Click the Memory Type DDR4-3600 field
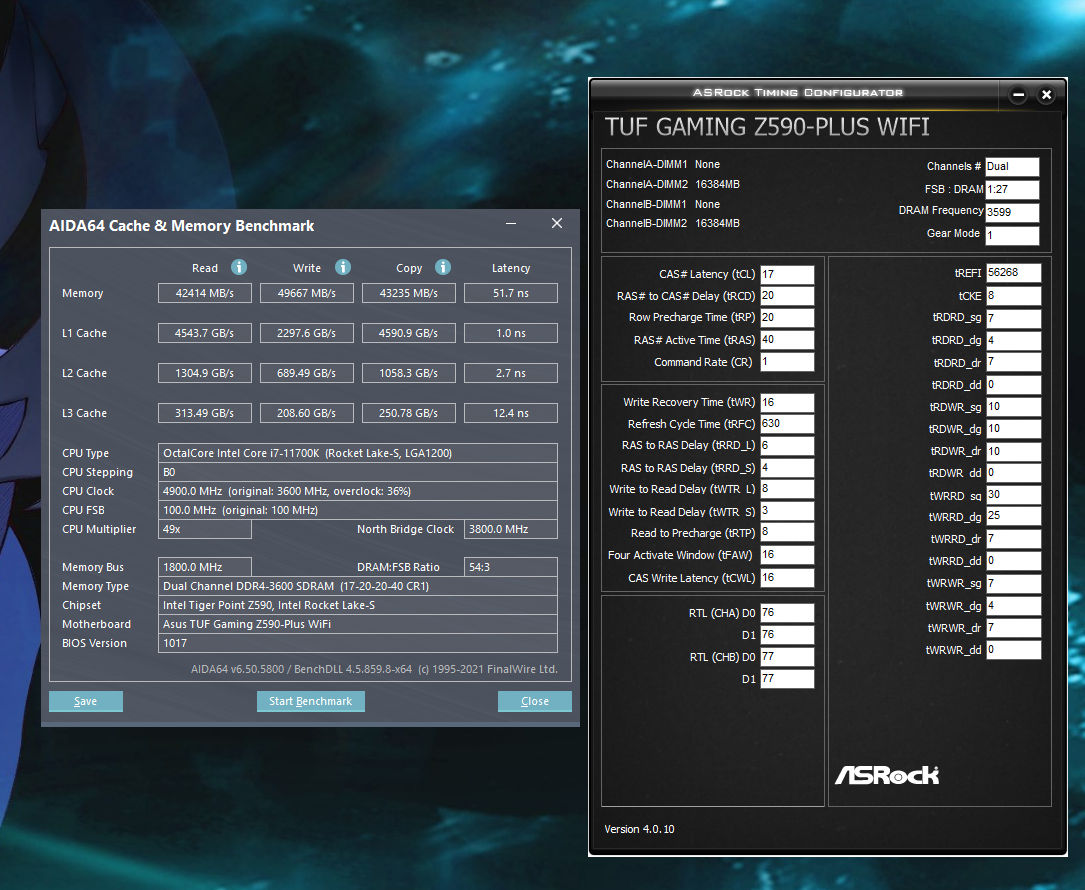The height and width of the screenshot is (890, 1085). (358, 585)
